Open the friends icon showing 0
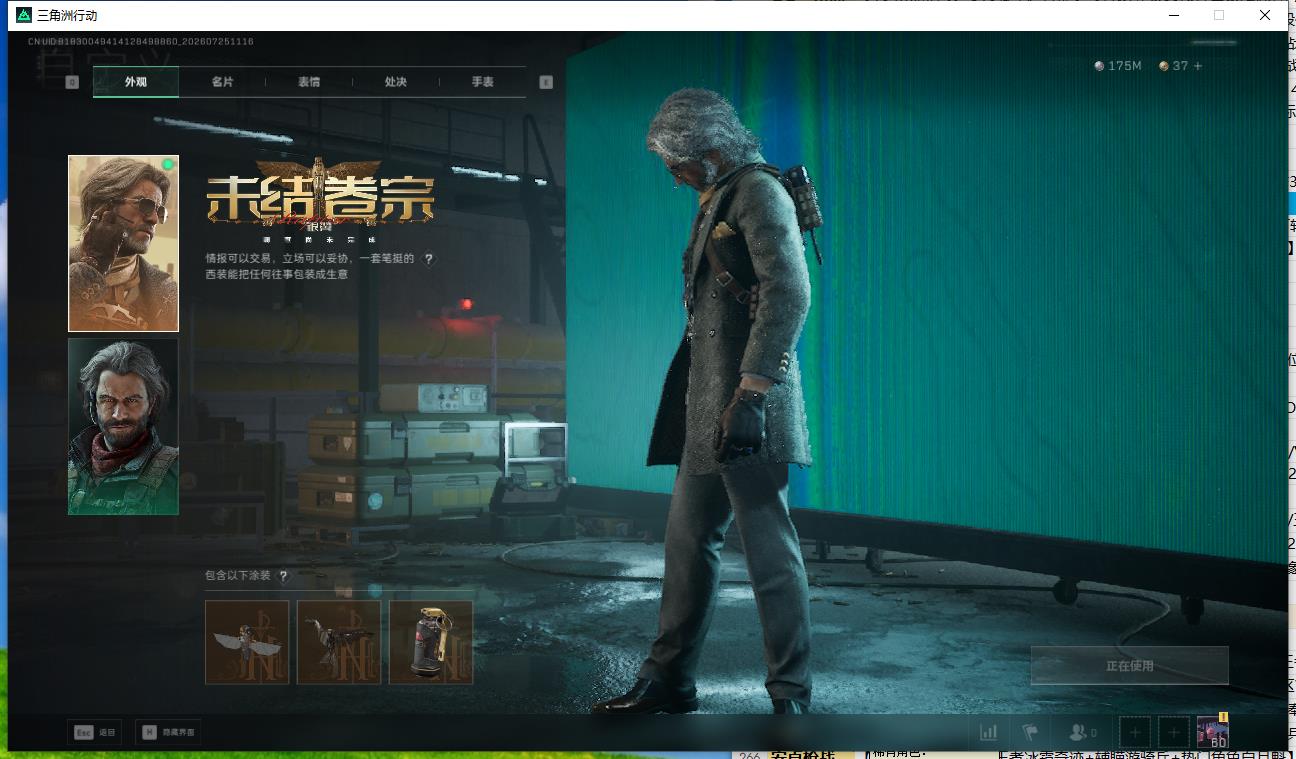Screen dimensions: 1296x759 tap(1083, 733)
